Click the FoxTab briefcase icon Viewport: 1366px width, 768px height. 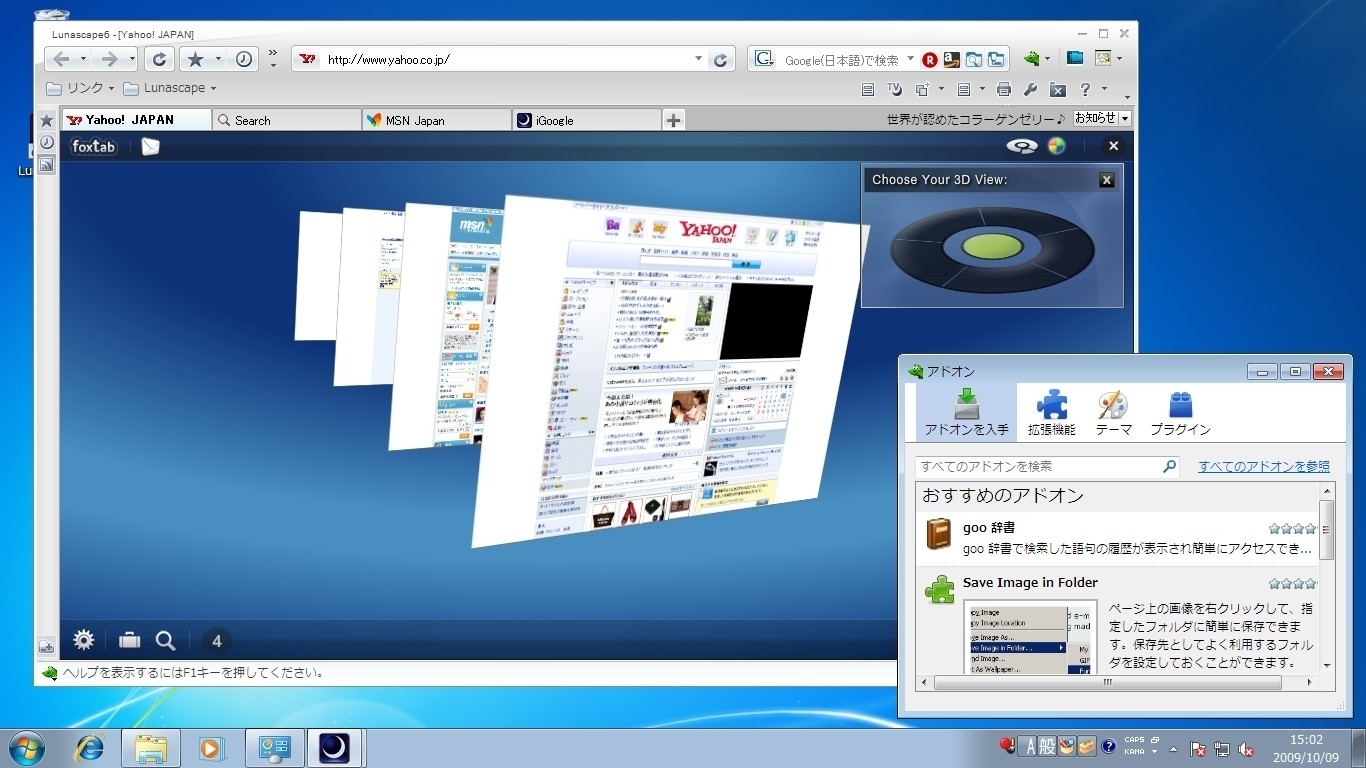click(x=129, y=640)
